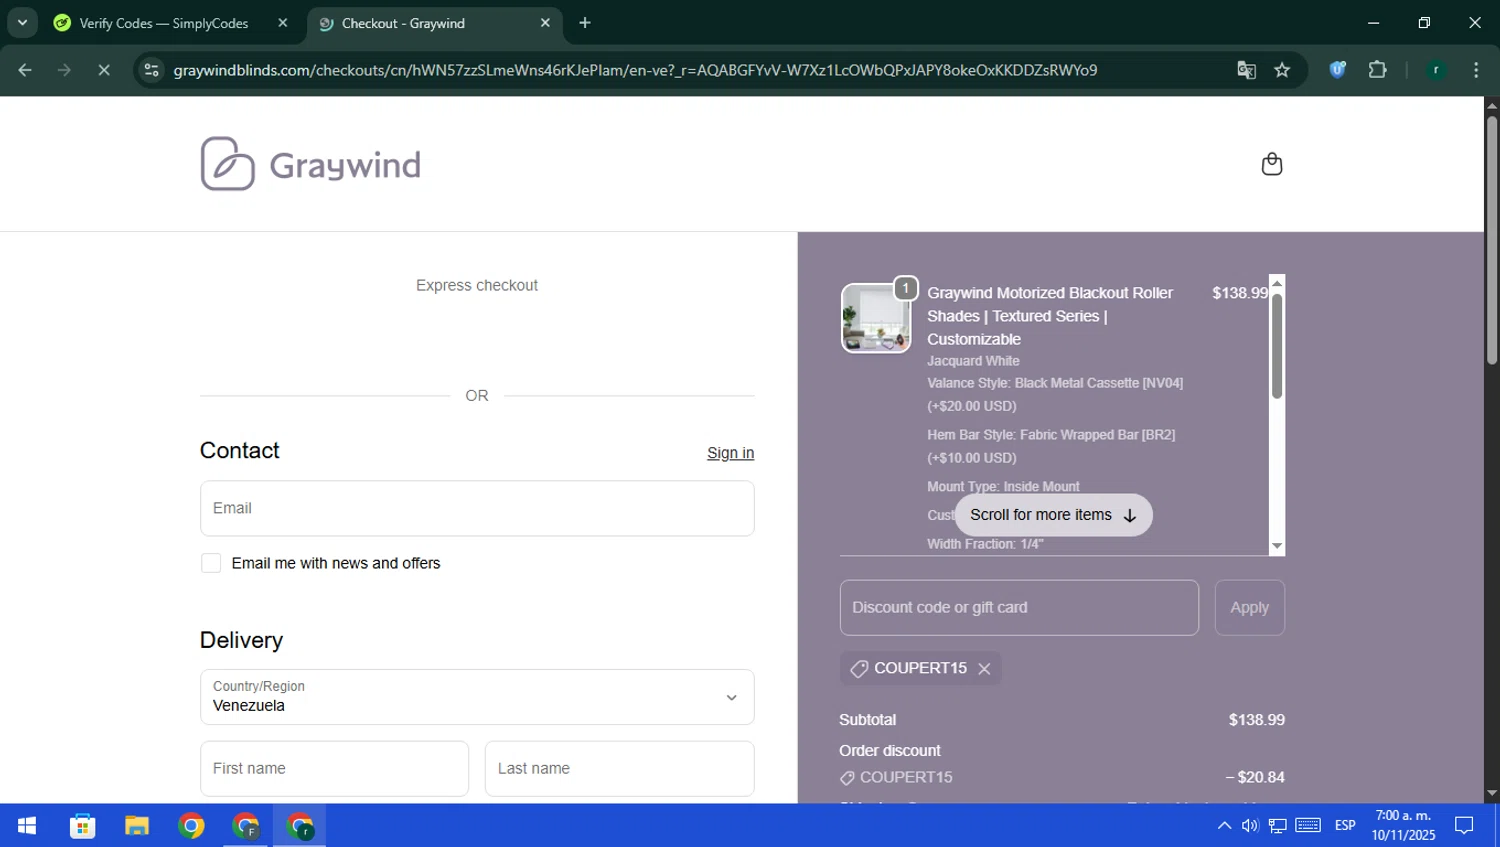Close the Checkout - Graywind tab

tap(545, 23)
